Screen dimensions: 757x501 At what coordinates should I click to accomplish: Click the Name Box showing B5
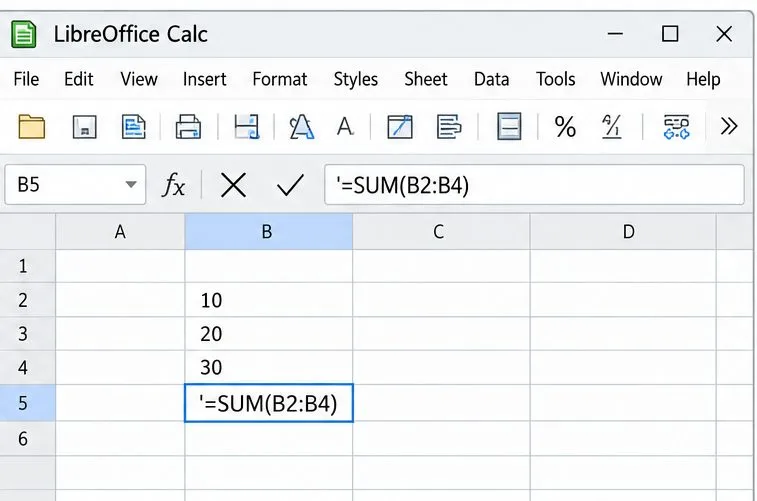[x=75, y=185]
